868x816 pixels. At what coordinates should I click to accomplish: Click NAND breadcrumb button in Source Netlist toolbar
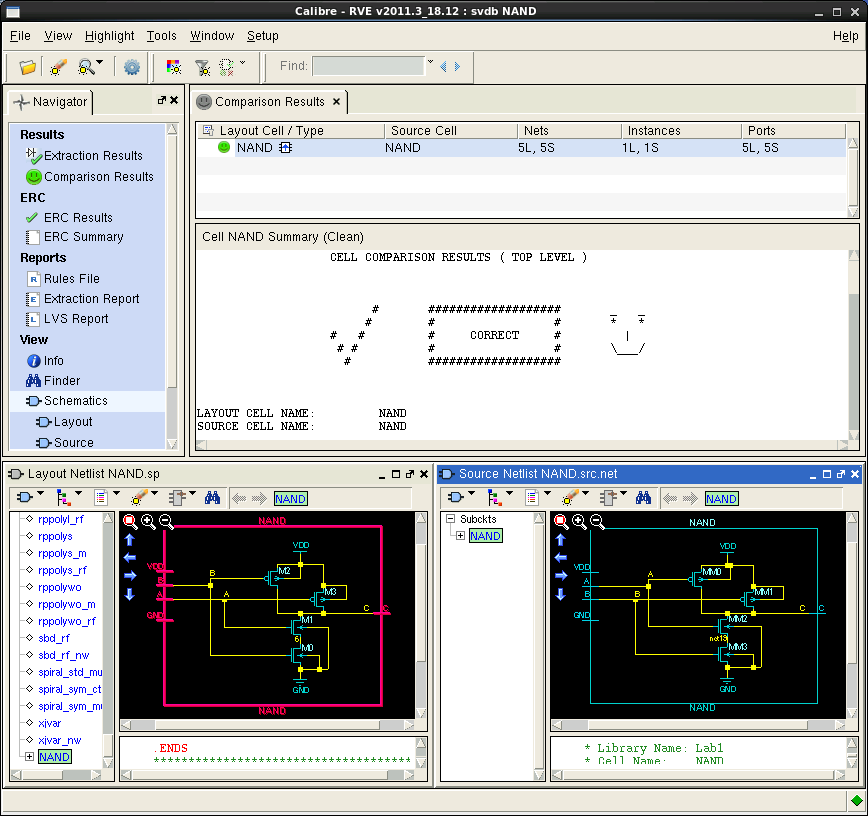click(721, 499)
